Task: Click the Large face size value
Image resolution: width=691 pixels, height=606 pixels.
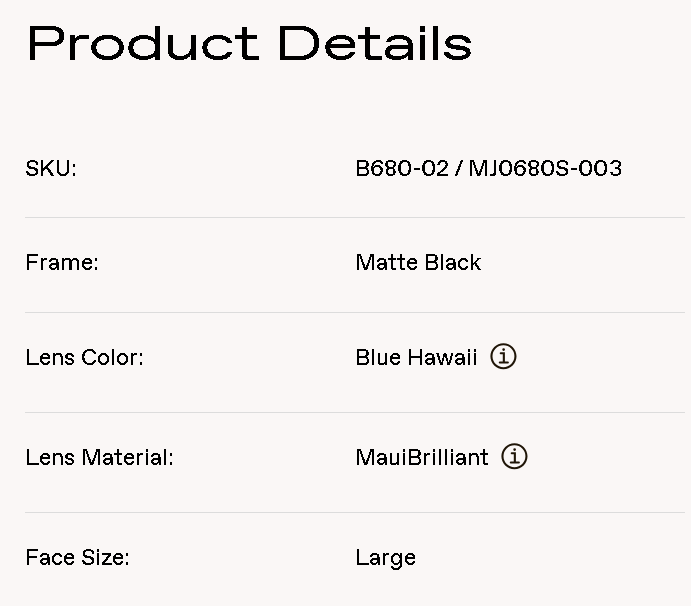Action: 385,558
